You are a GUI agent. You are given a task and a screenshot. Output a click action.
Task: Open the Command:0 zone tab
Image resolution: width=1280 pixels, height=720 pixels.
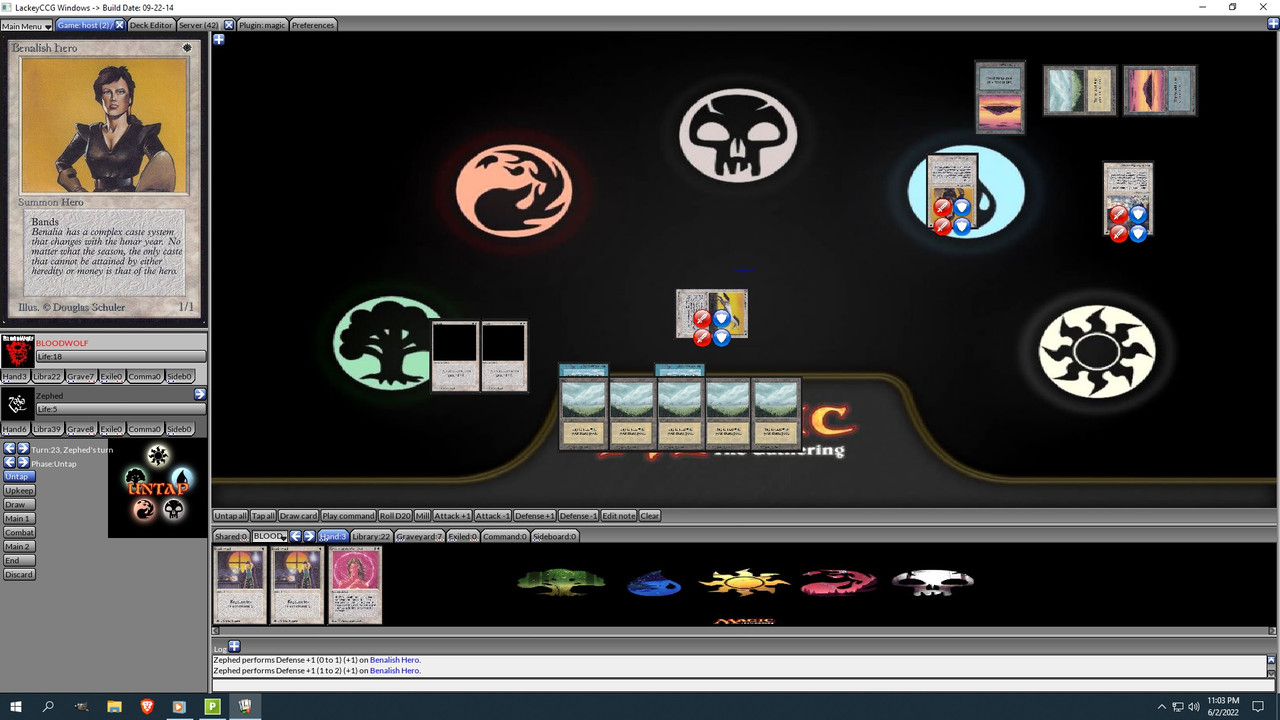505,537
